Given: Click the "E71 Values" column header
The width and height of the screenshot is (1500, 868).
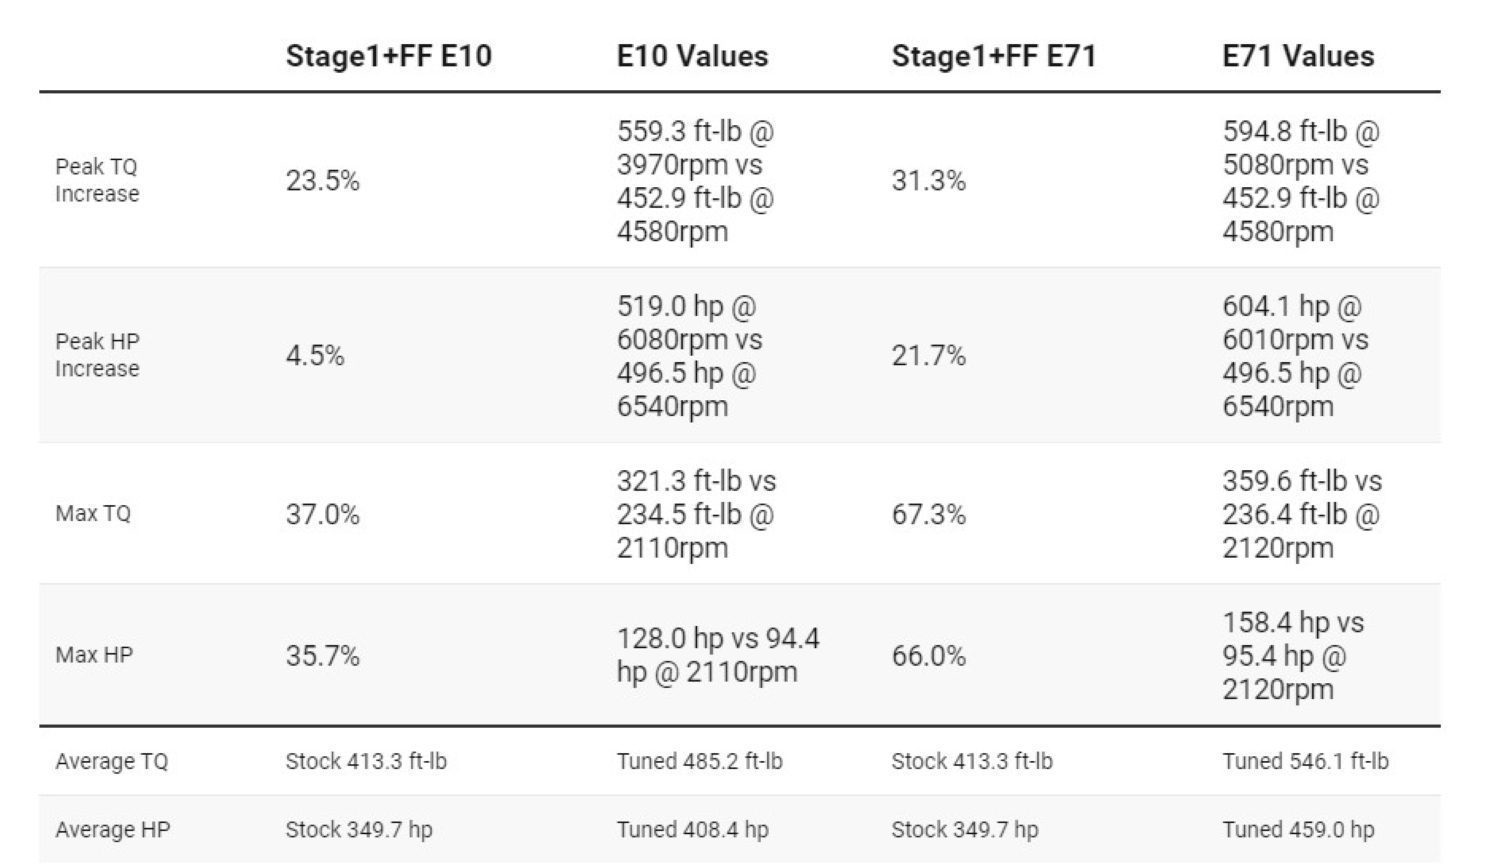Looking at the screenshot, I should coord(1298,56).
